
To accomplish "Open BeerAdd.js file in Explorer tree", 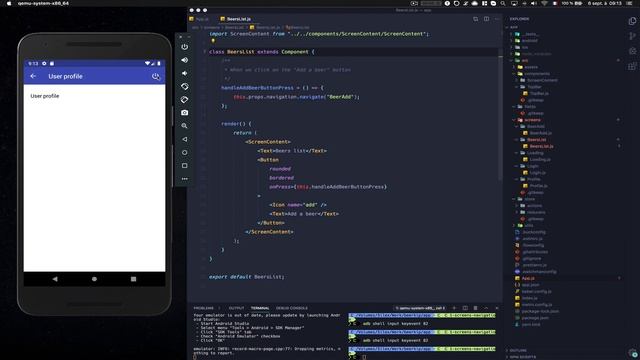I will tap(538, 133).
